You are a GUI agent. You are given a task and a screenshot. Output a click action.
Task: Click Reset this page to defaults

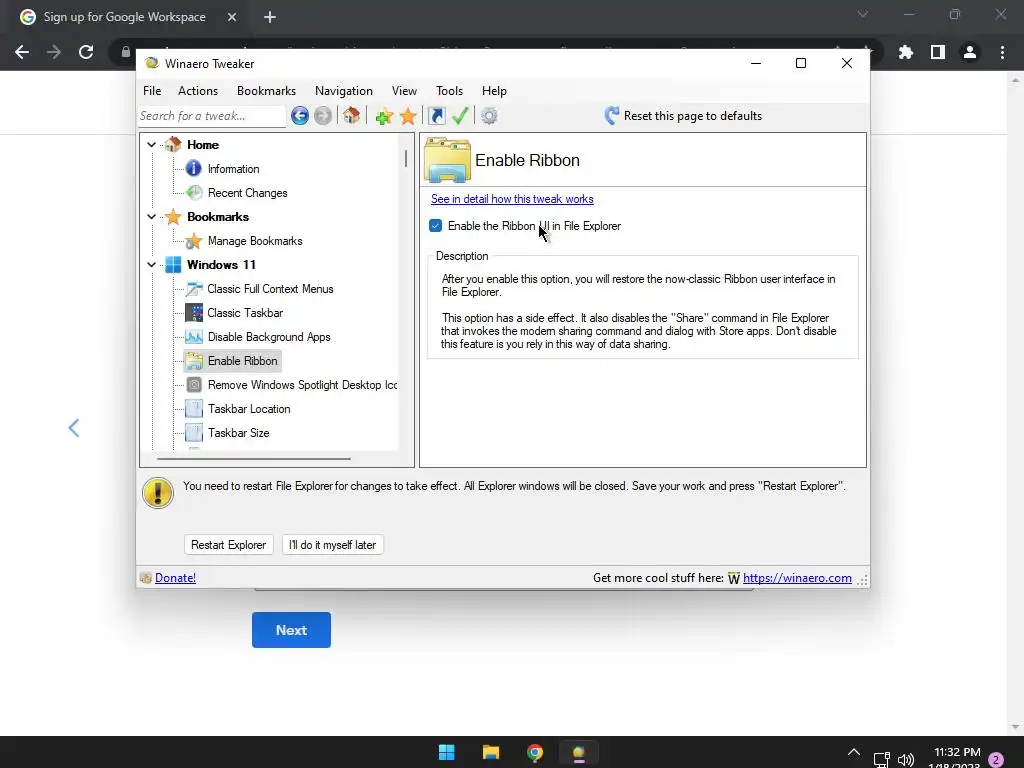[x=692, y=116]
